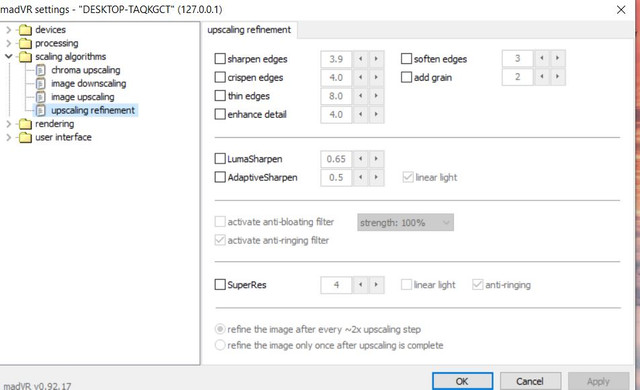Select refine only once after upscaling
This screenshot has width=640, height=390.
pos(220,345)
